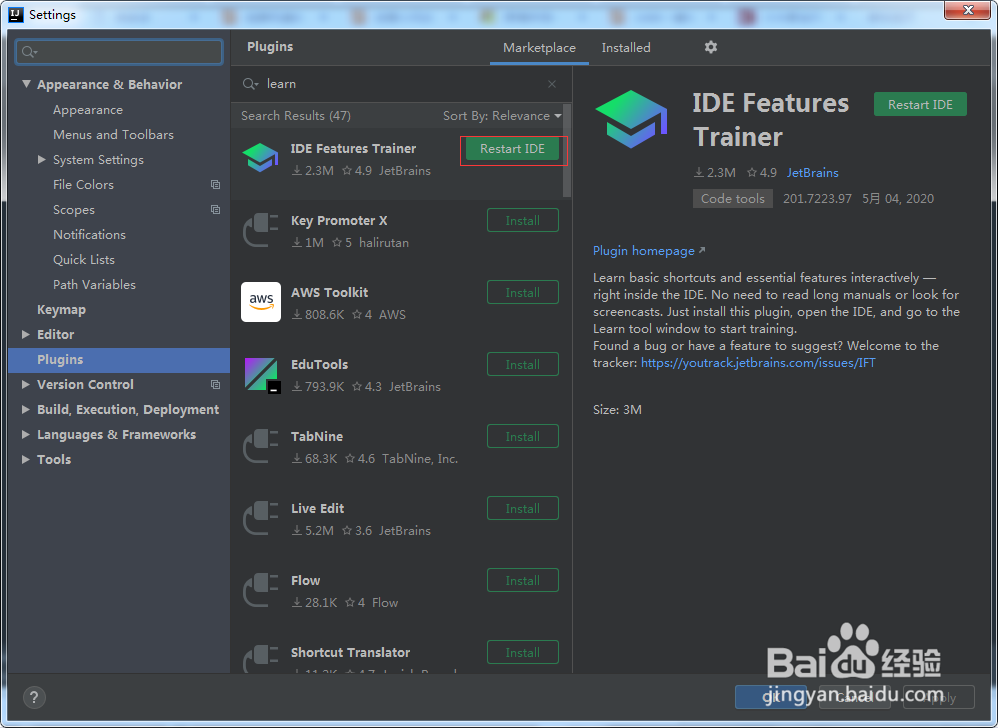Open File Colors settings
Screen dimensions: 998x728
pyautogui.click(x=83, y=185)
